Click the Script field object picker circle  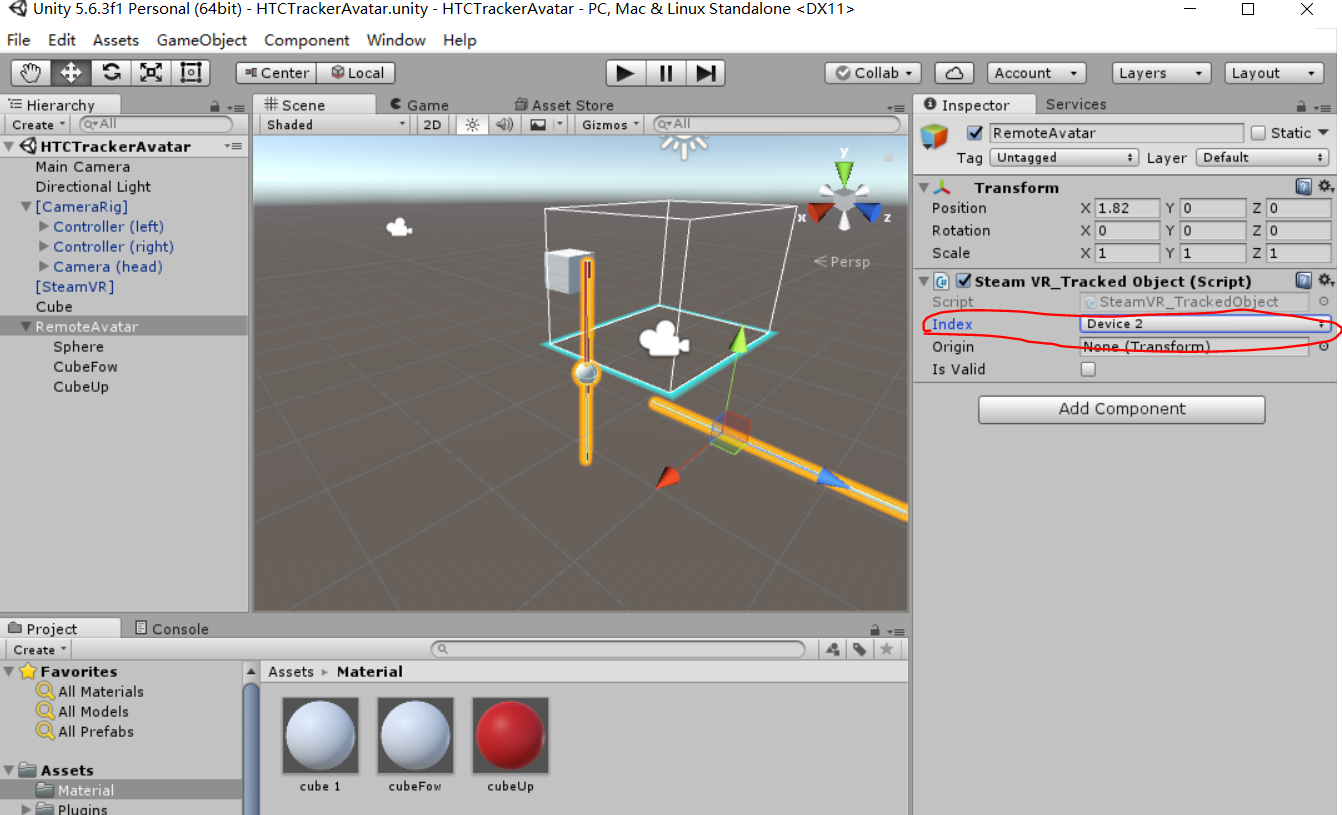(x=1324, y=301)
